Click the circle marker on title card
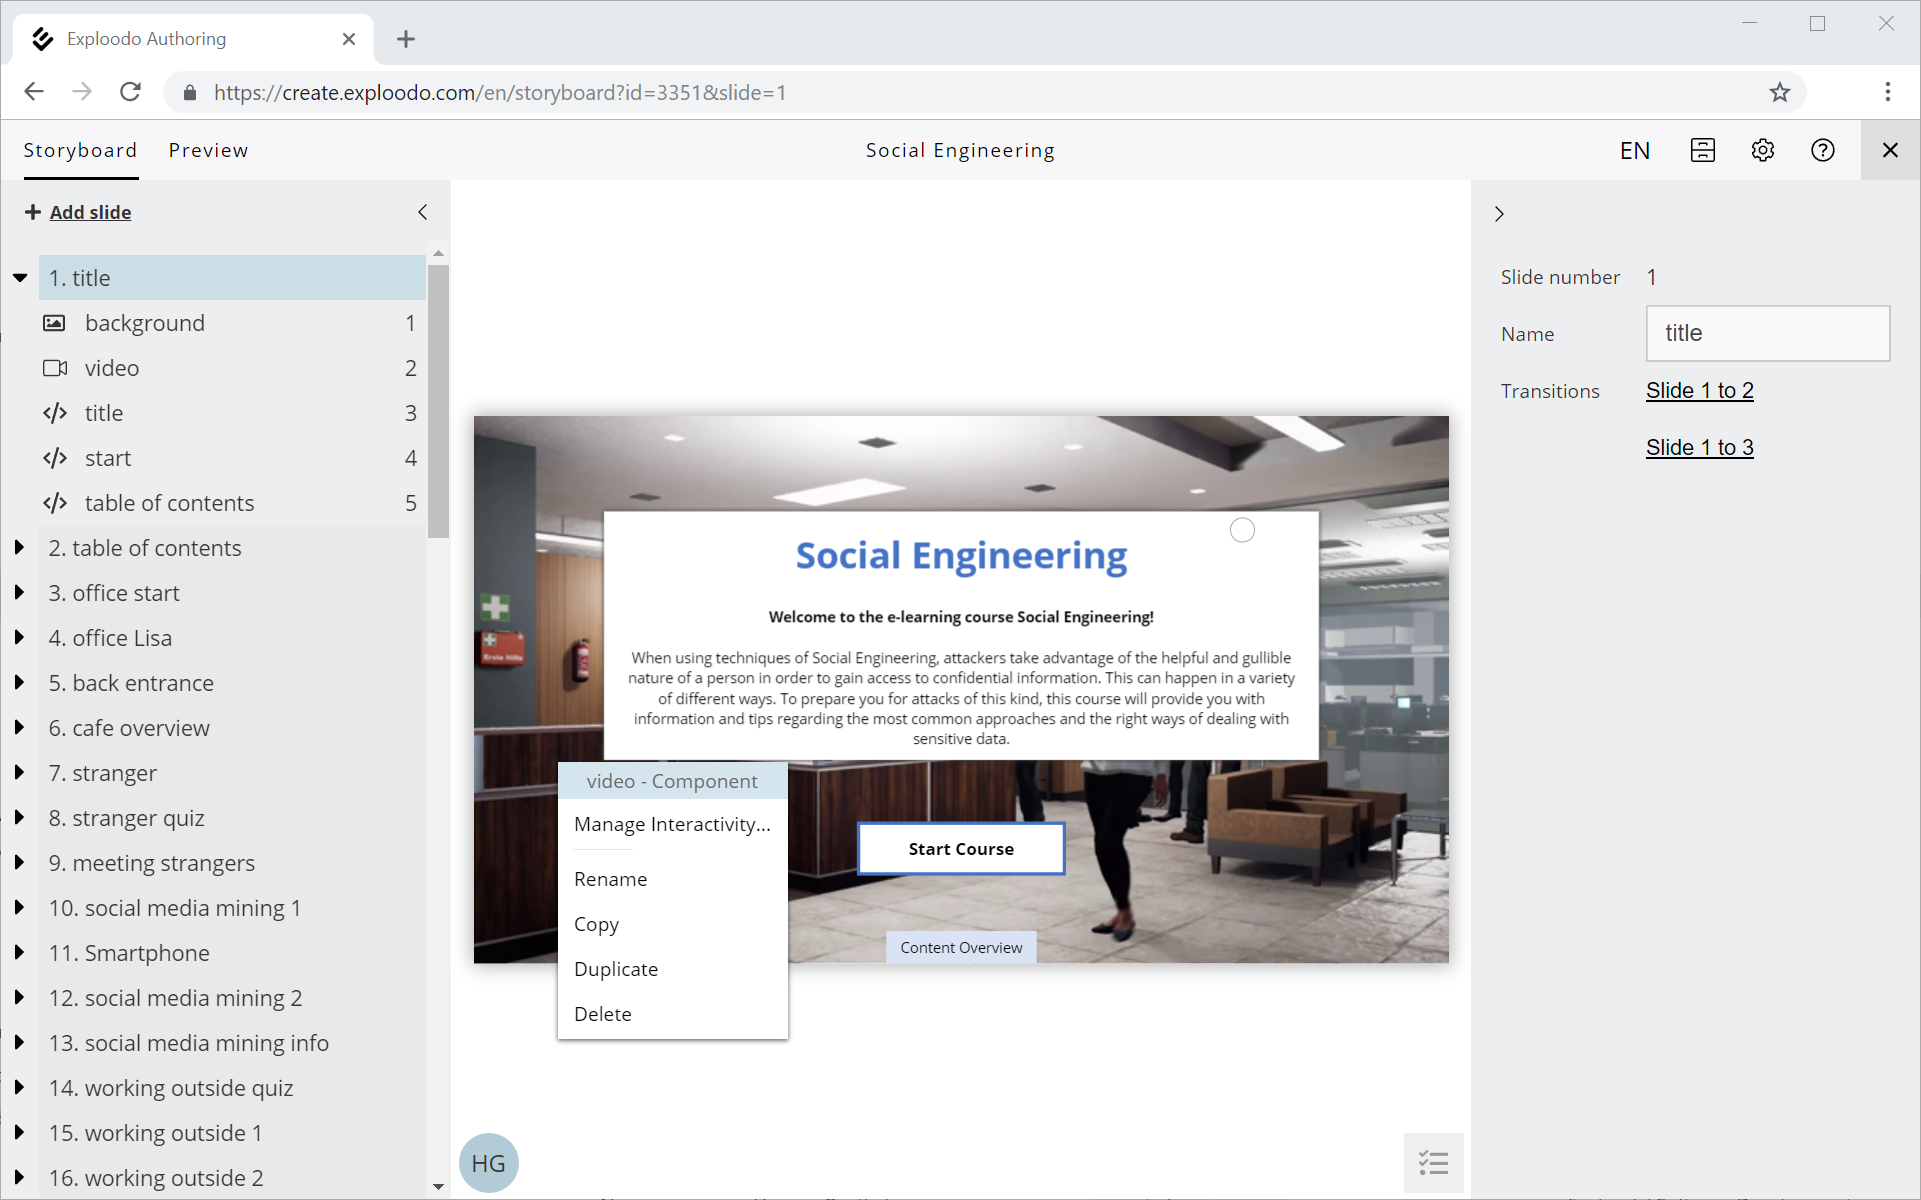Screen dimensions: 1921x1200 coord(1242,530)
